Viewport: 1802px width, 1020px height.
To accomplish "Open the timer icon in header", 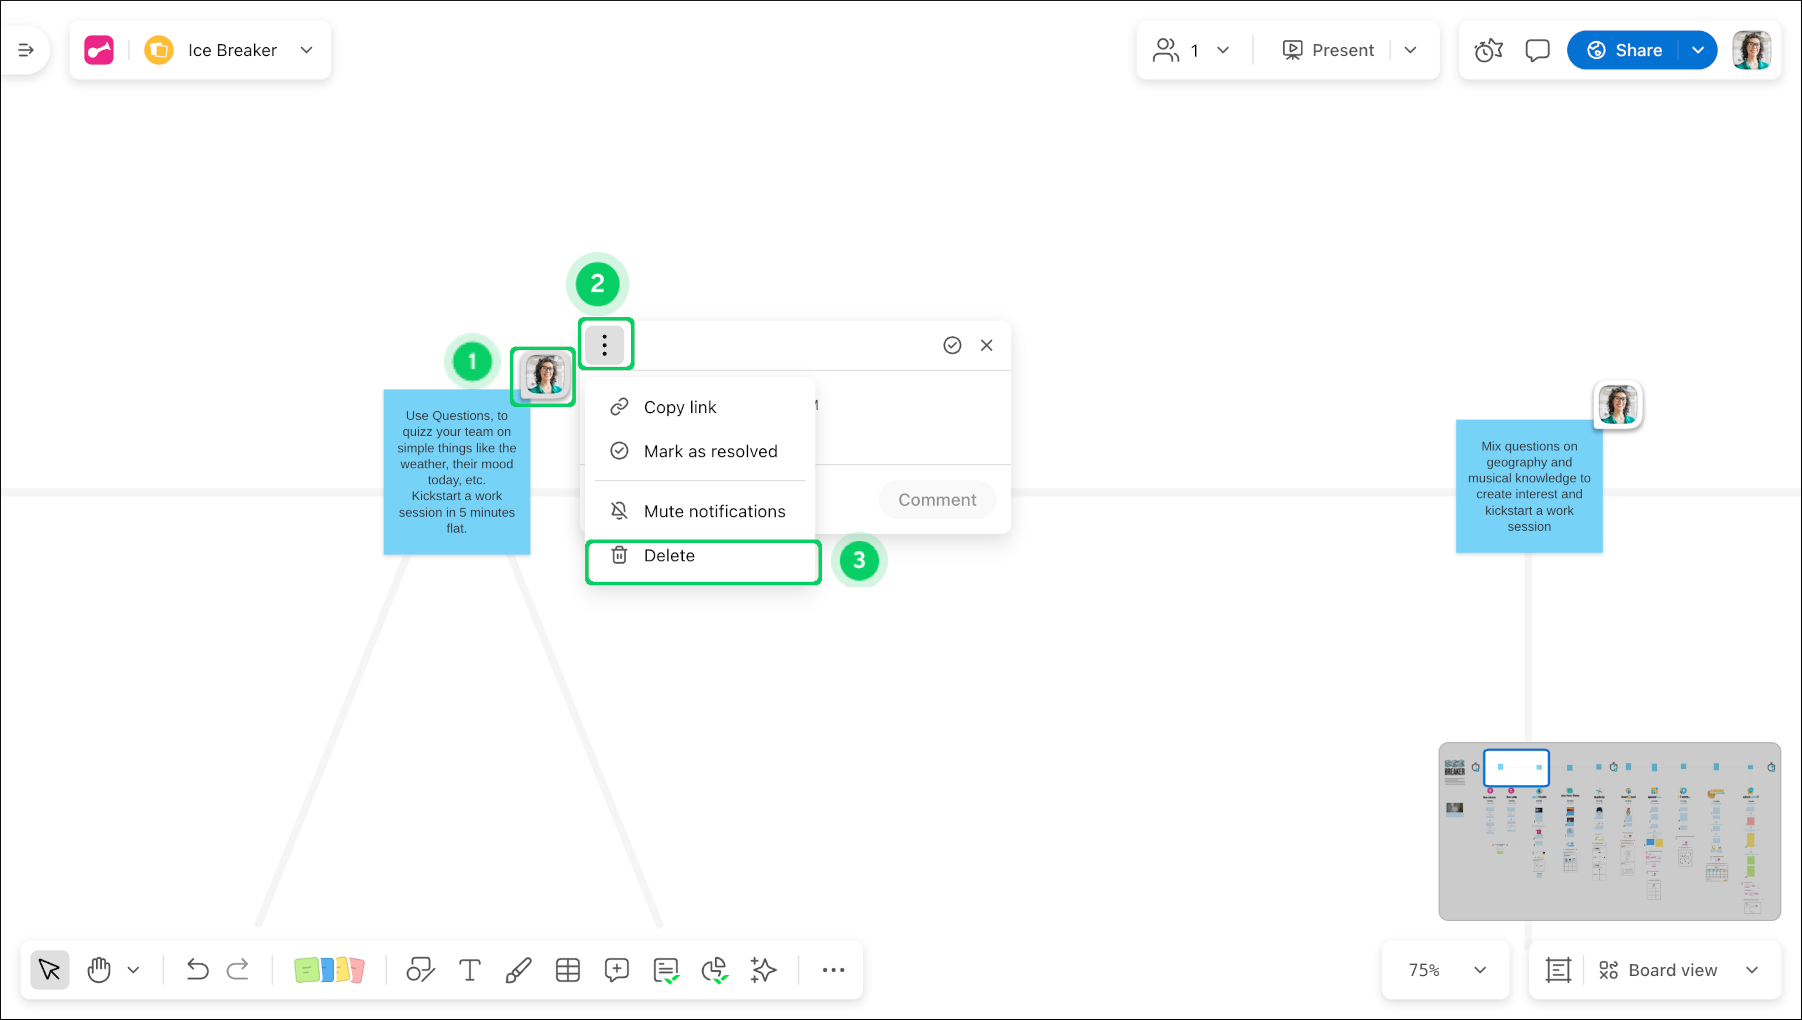I will [1488, 50].
